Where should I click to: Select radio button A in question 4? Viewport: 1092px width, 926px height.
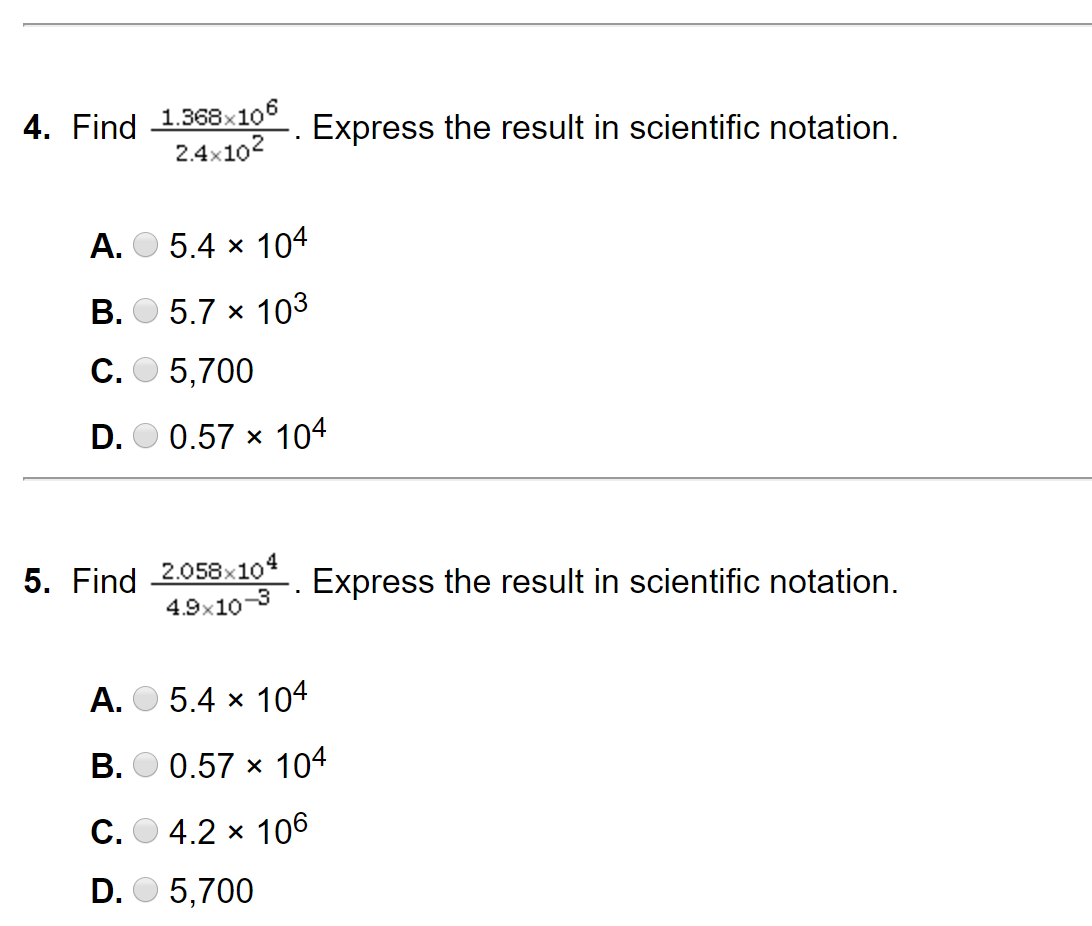tap(146, 246)
